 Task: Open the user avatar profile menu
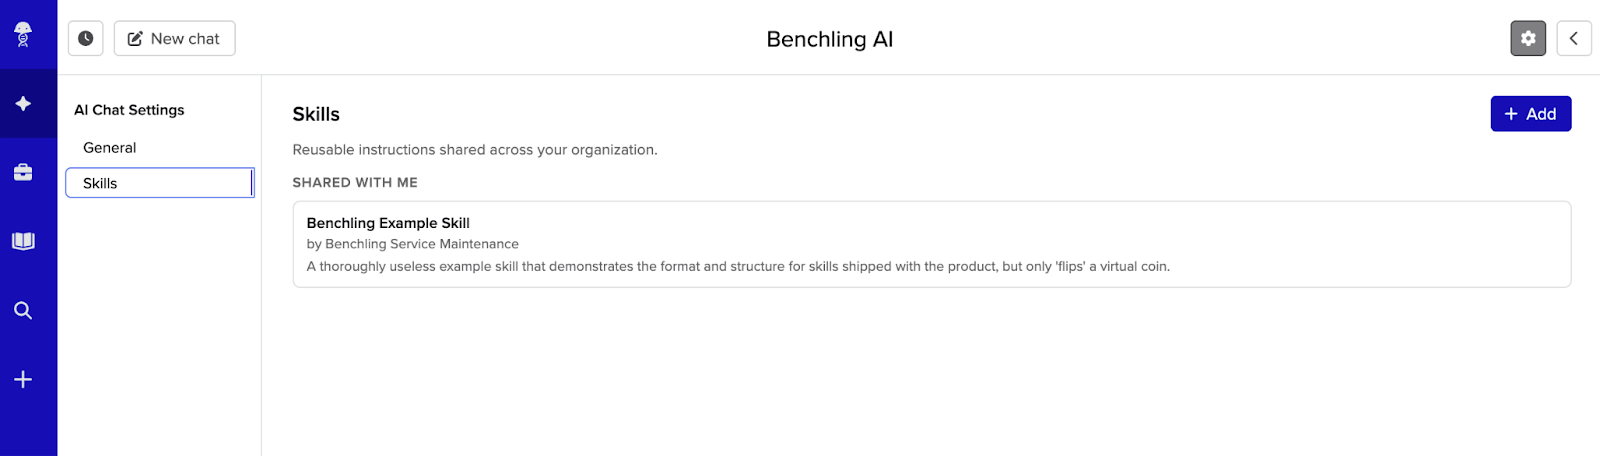coord(23,35)
